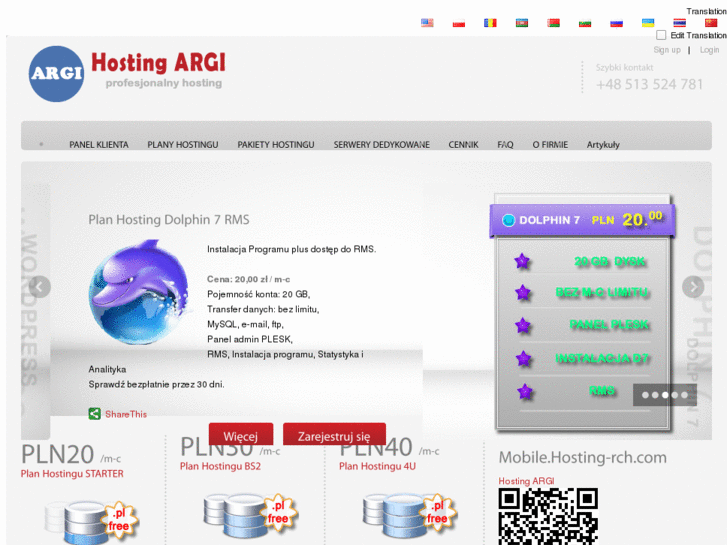Visit the FAQ menu item

click(x=505, y=145)
